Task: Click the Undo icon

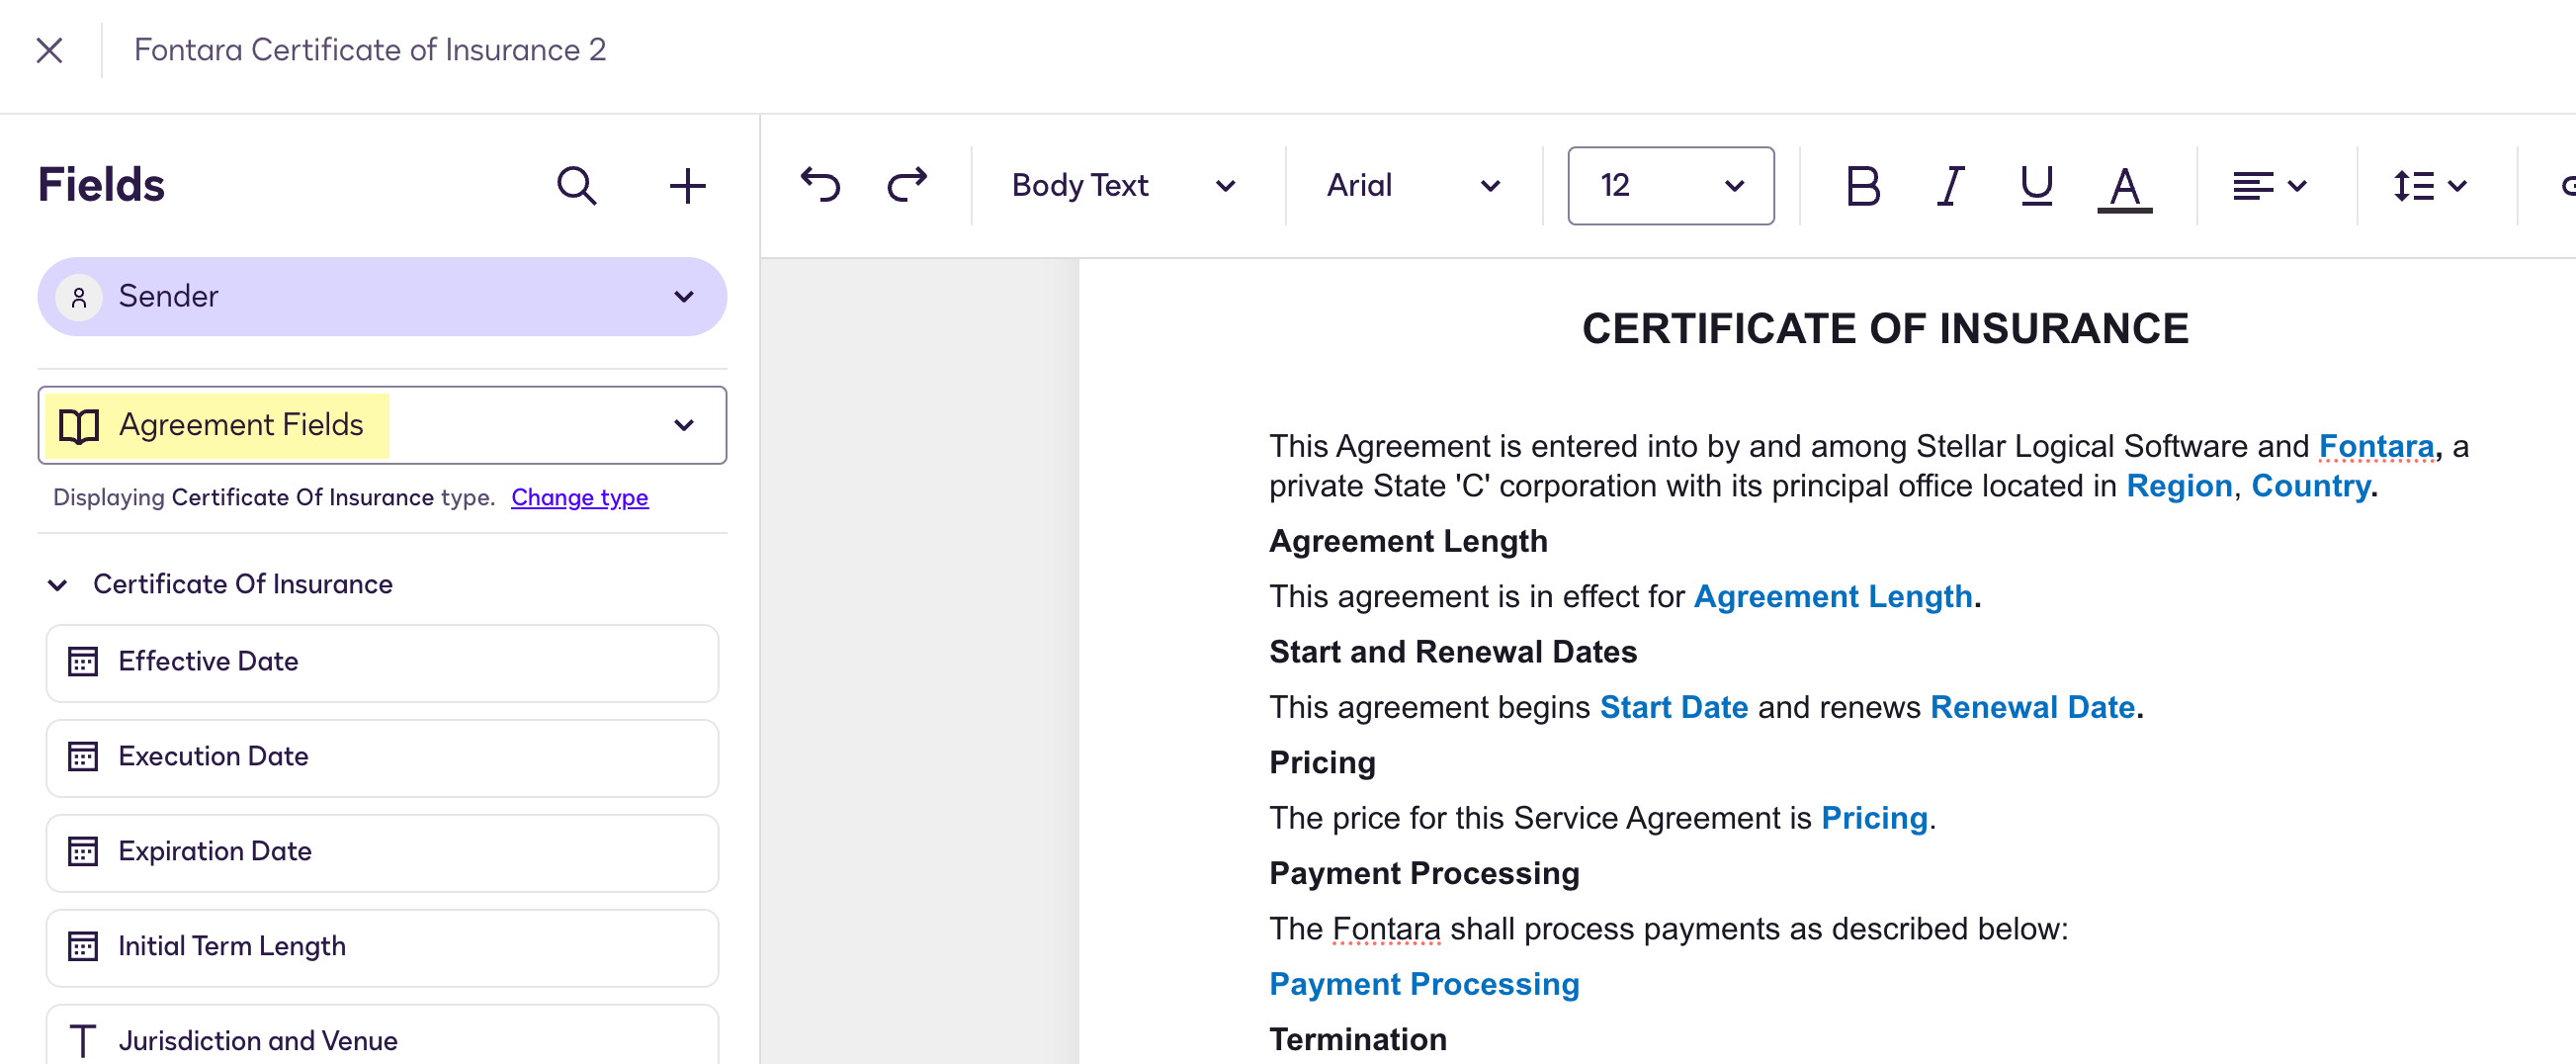Action: point(820,185)
